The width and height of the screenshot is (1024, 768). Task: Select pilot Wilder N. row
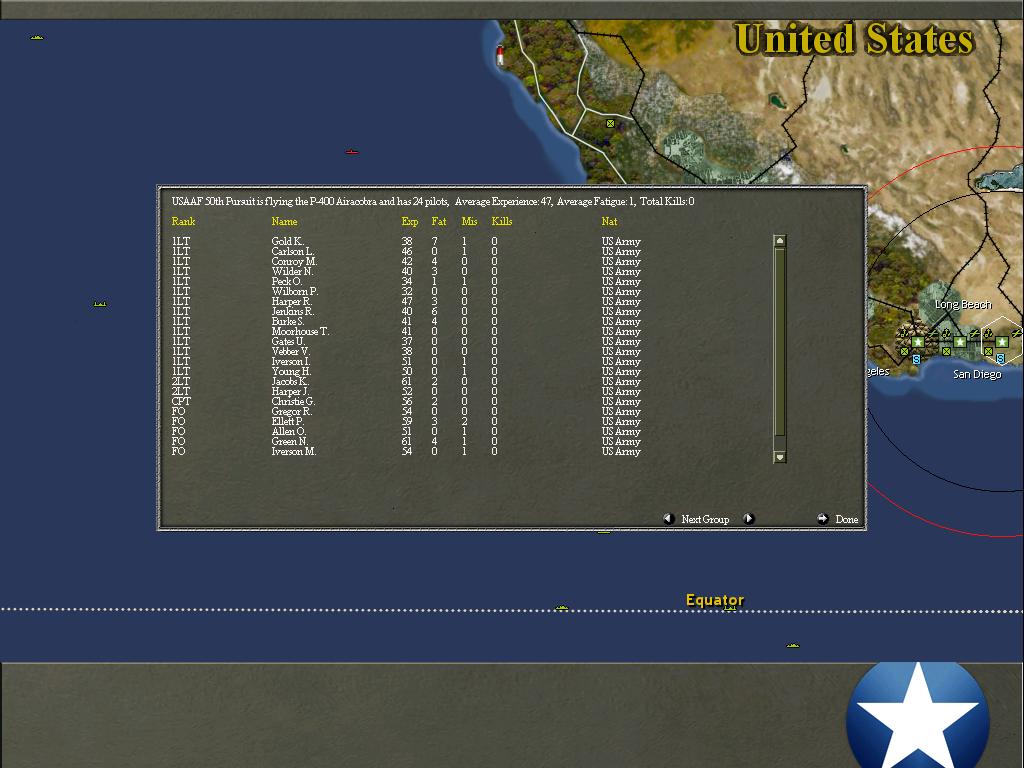click(406, 271)
